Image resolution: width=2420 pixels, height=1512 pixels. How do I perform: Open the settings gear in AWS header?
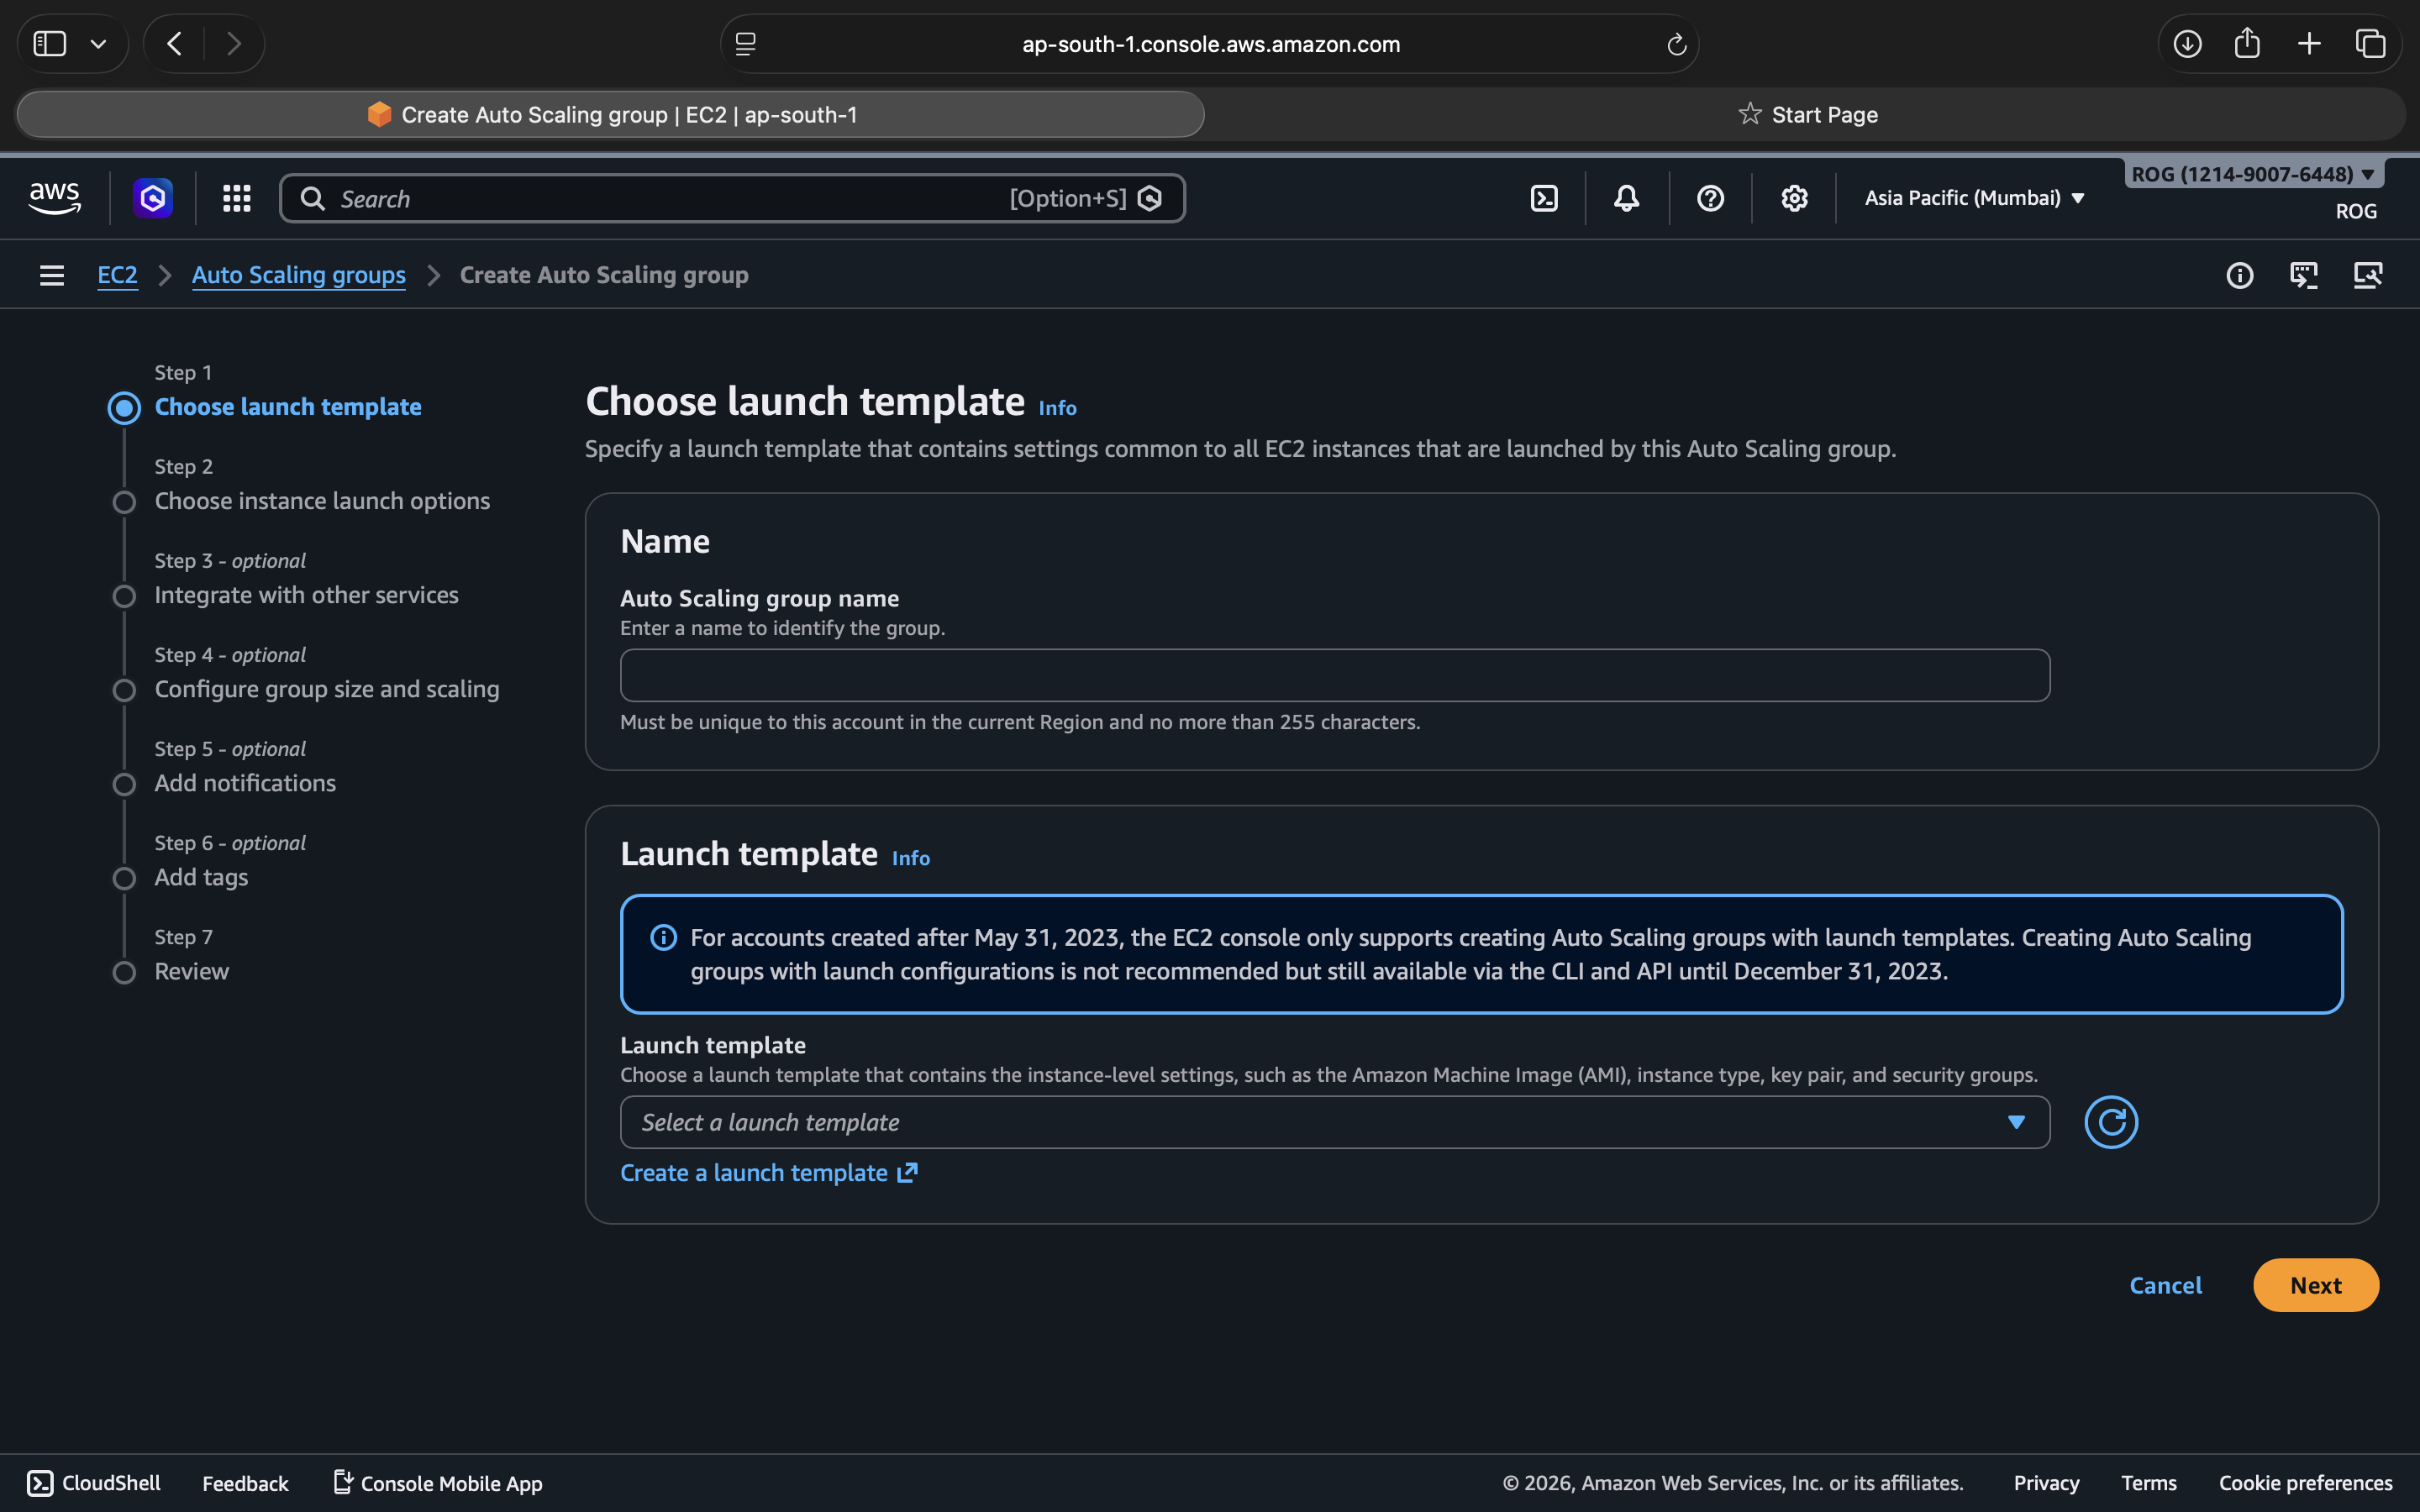click(1794, 198)
